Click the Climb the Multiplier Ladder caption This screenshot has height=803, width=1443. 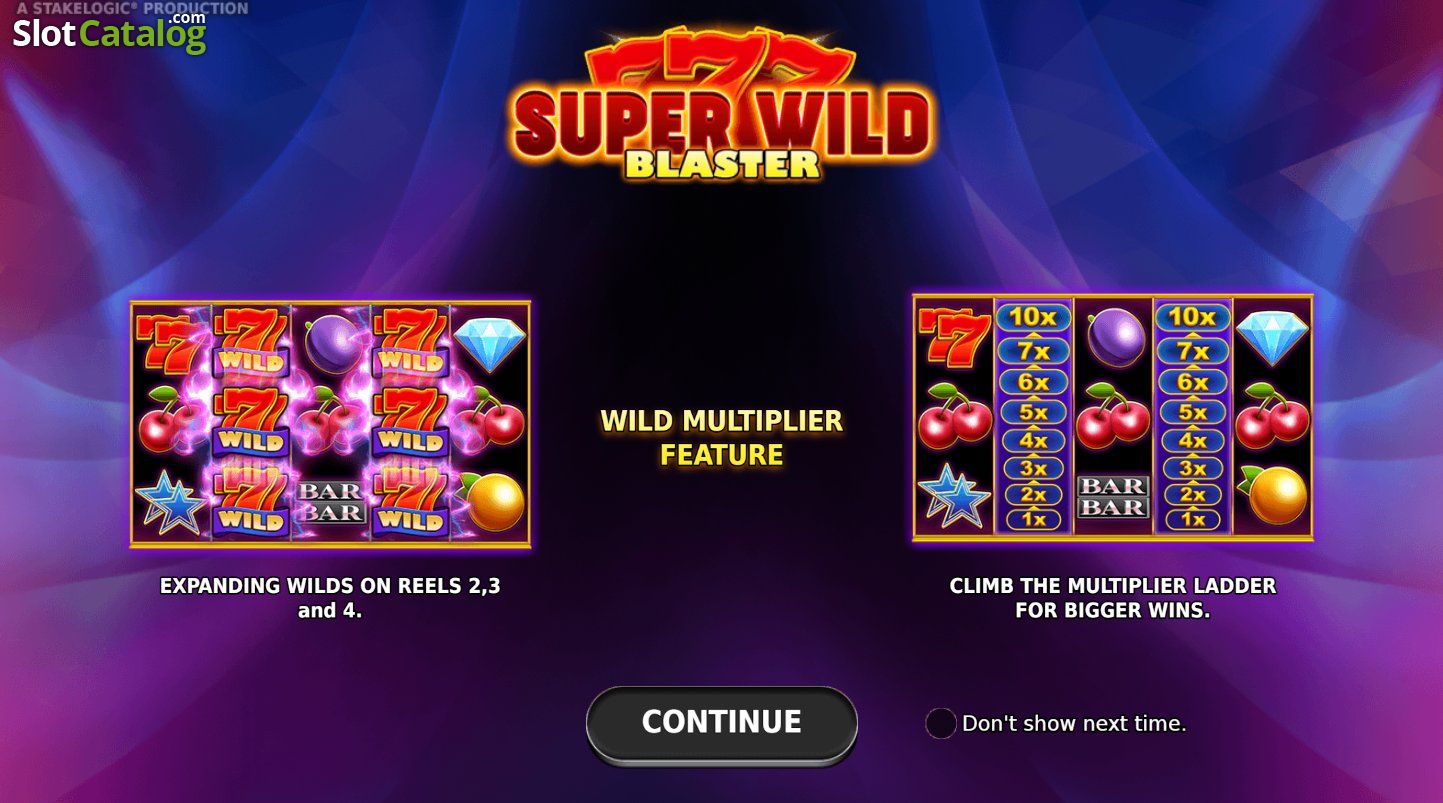coord(1113,598)
